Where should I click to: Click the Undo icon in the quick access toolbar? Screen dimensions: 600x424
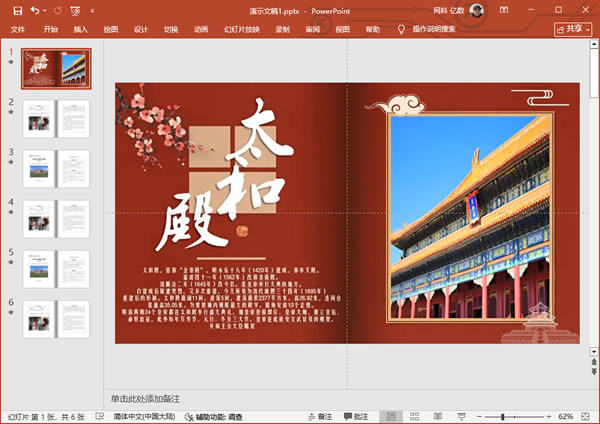click(36, 10)
